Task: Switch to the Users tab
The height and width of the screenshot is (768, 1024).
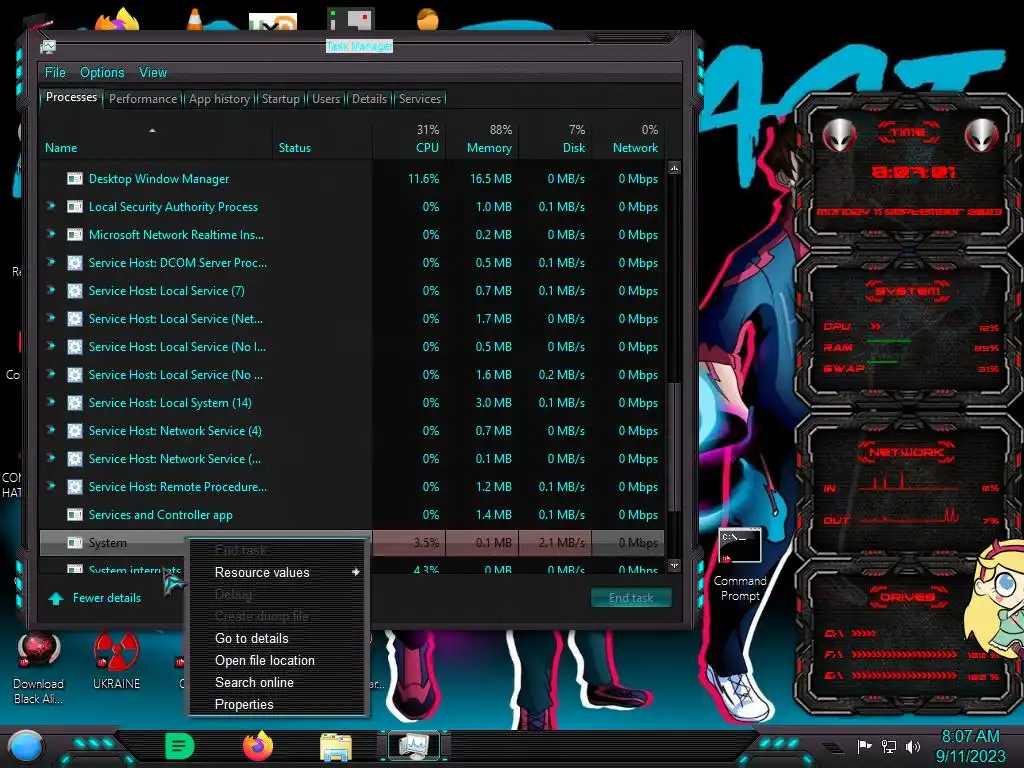Action: tap(326, 99)
